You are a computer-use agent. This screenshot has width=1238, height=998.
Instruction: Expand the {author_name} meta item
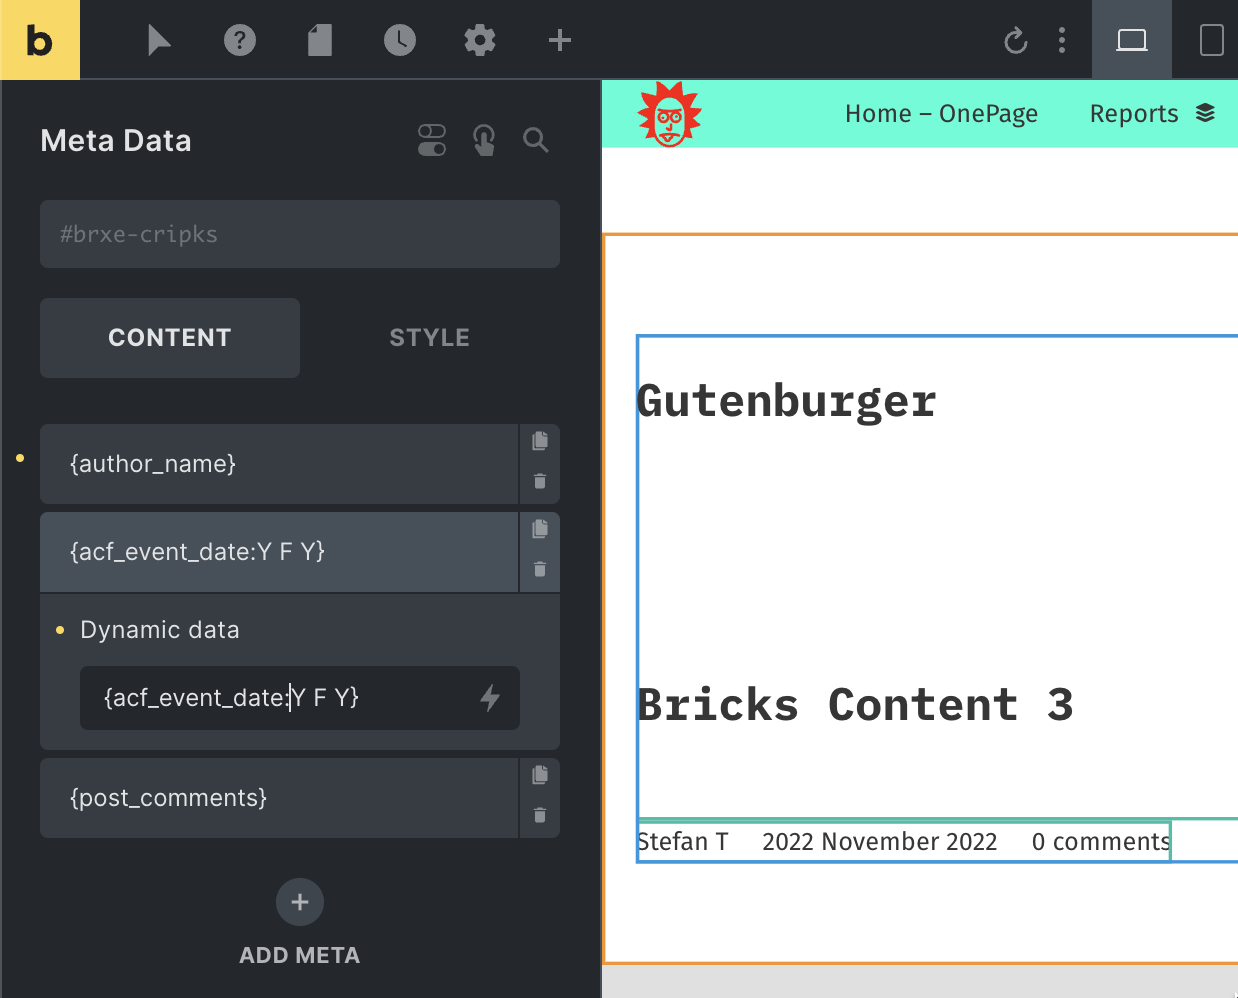coord(278,464)
